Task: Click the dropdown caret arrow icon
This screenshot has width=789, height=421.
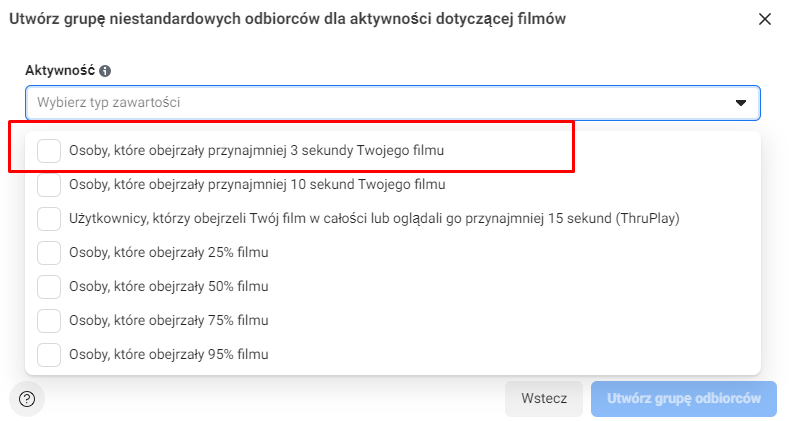Action: (x=741, y=103)
